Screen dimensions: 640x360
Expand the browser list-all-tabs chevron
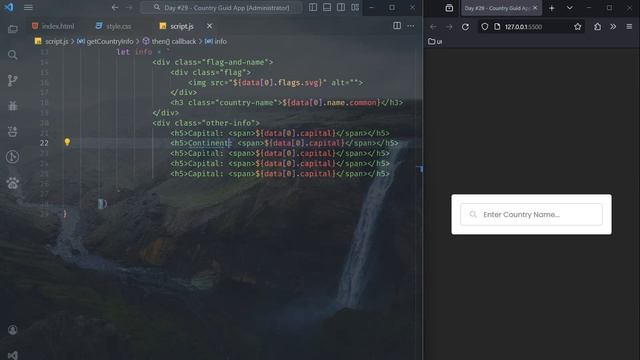(x=570, y=8)
